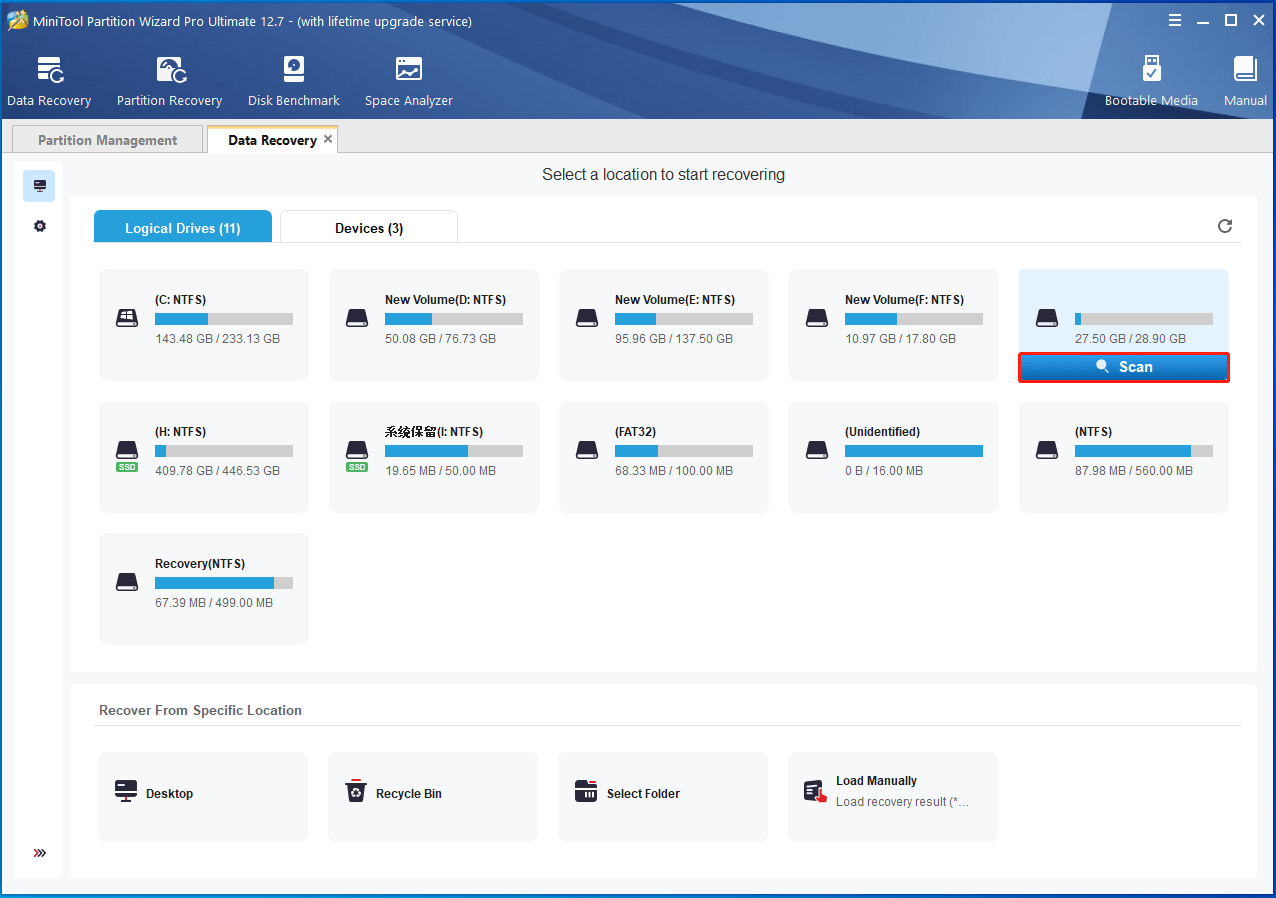
Task: Click the (Unidentified) label
Action: [x=882, y=431]
